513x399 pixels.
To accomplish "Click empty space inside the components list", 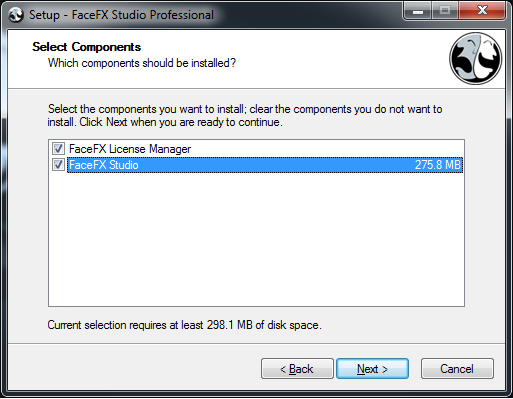I will click(256, 240).
